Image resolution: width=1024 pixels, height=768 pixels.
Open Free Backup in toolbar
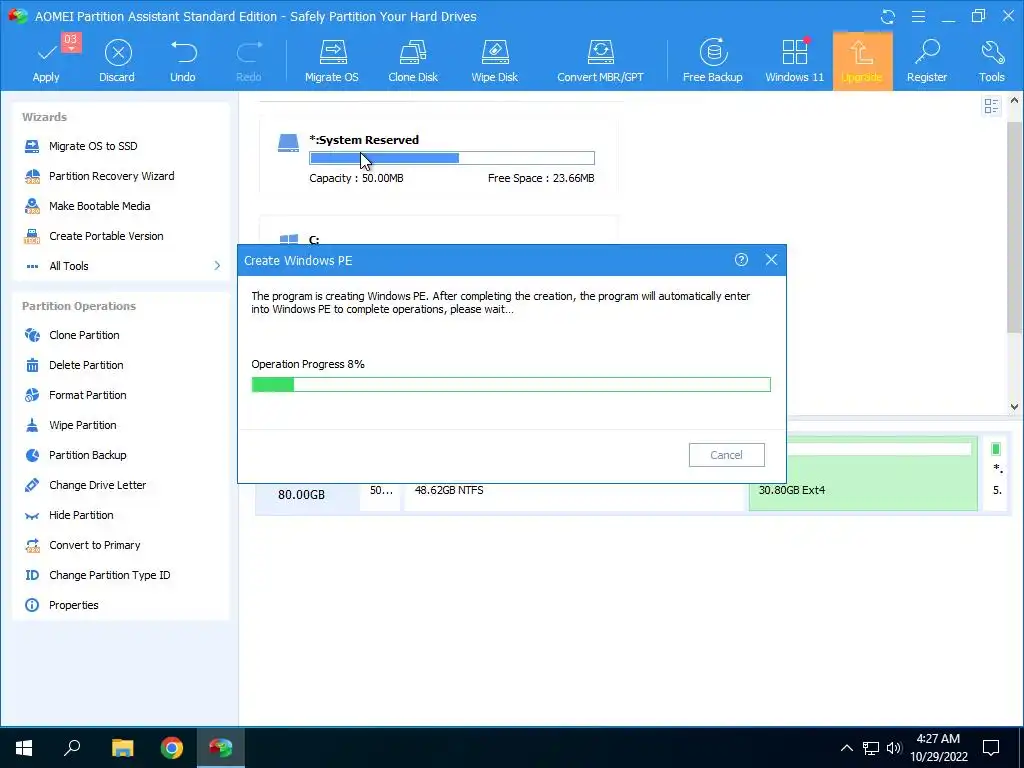[x=712, y=60]
